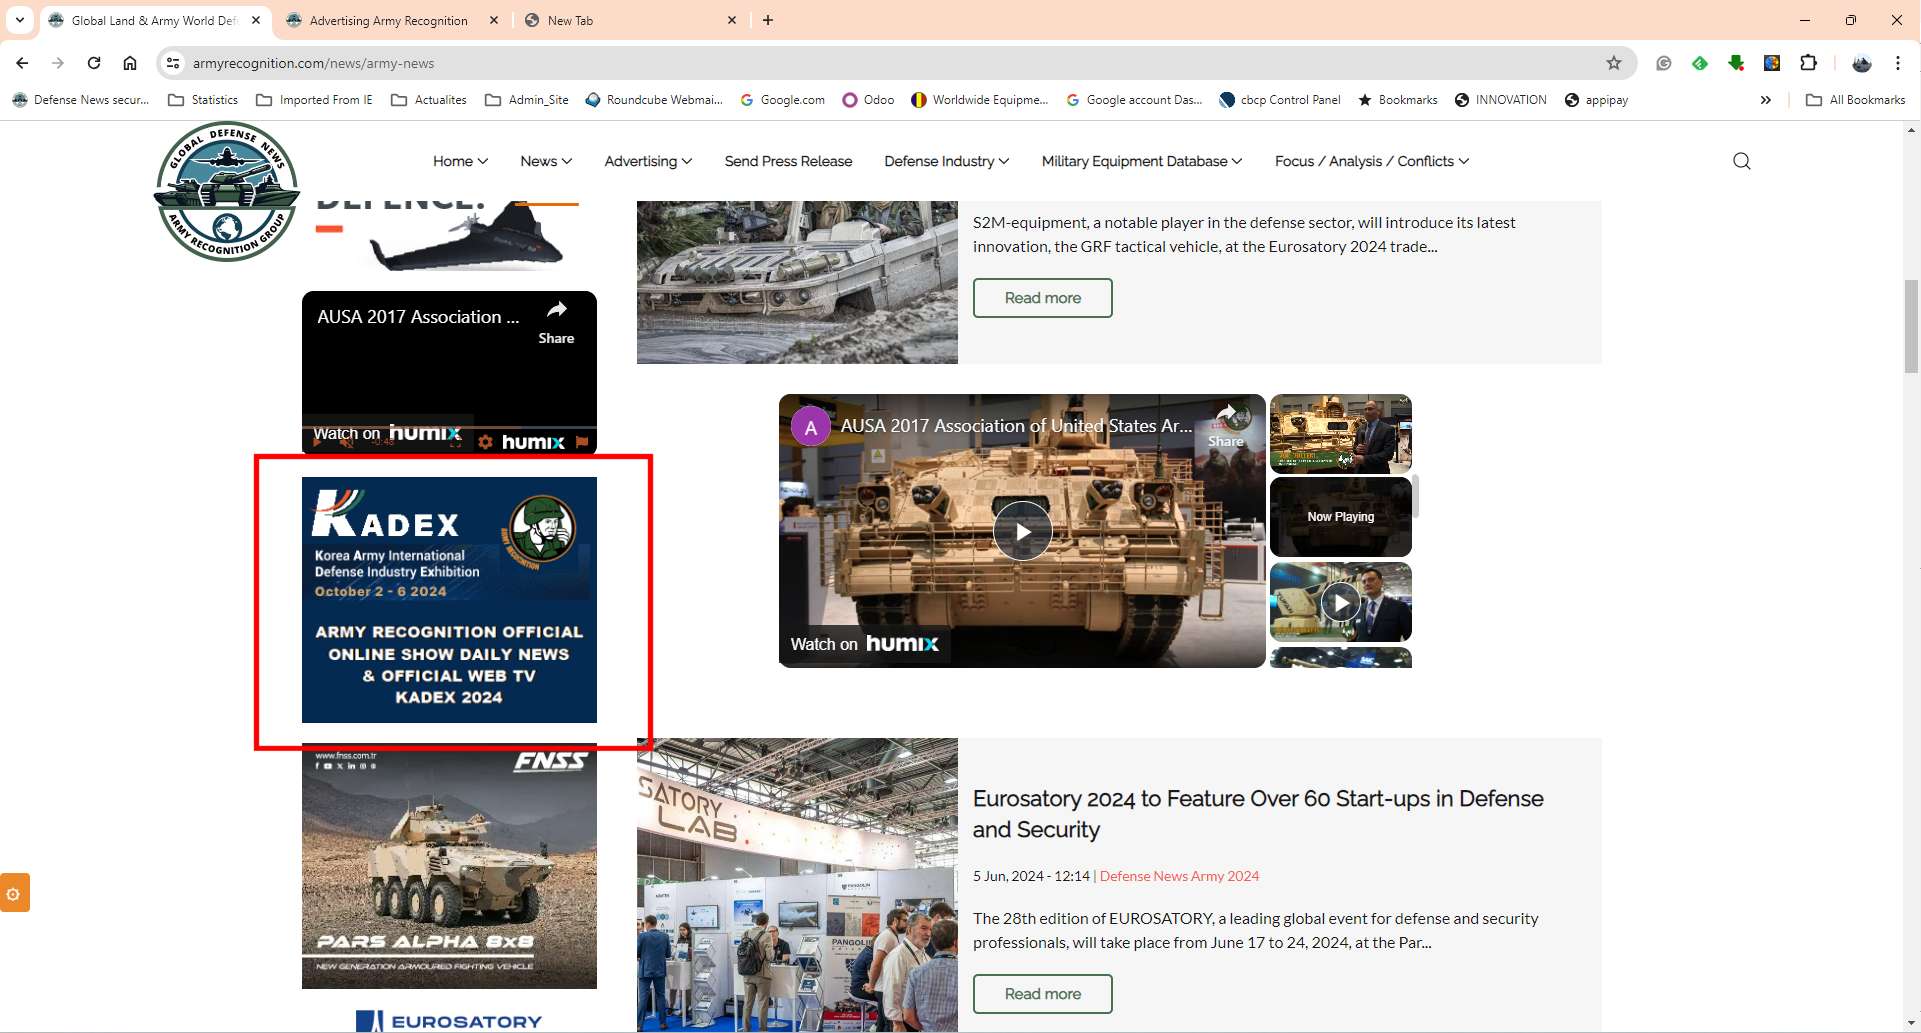Click the KADEX 2024 exhibition banner
This screenshot has width=1921, height=1033.
pos(449,600)
